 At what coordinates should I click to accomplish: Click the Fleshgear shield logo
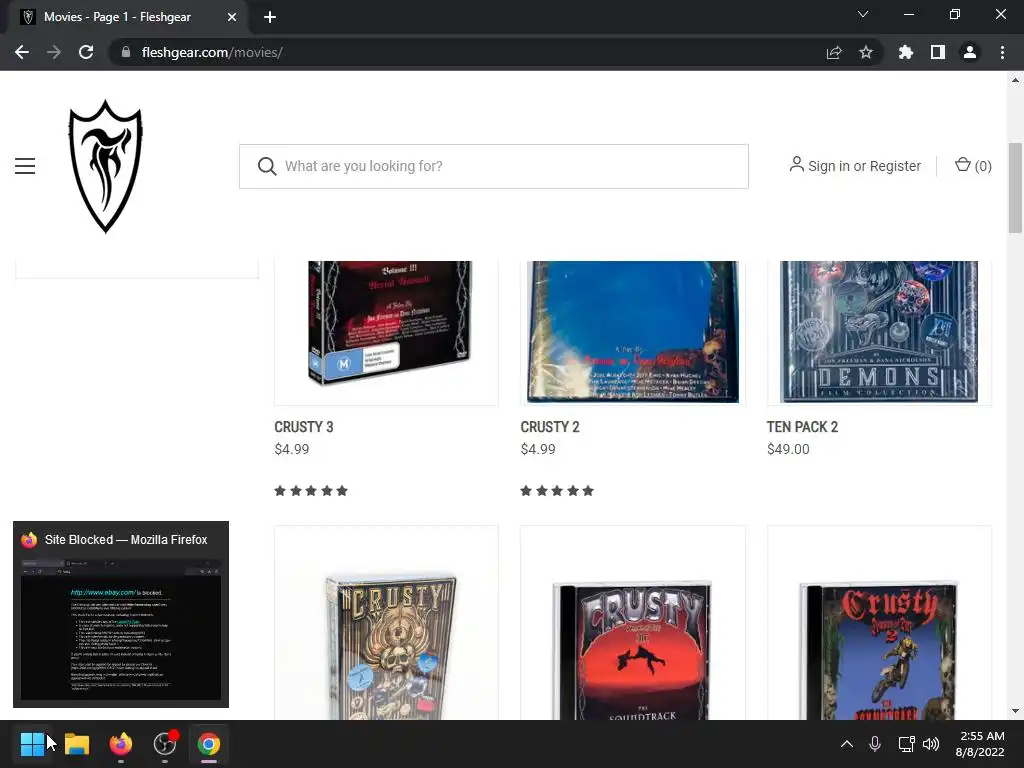(105, 166)
